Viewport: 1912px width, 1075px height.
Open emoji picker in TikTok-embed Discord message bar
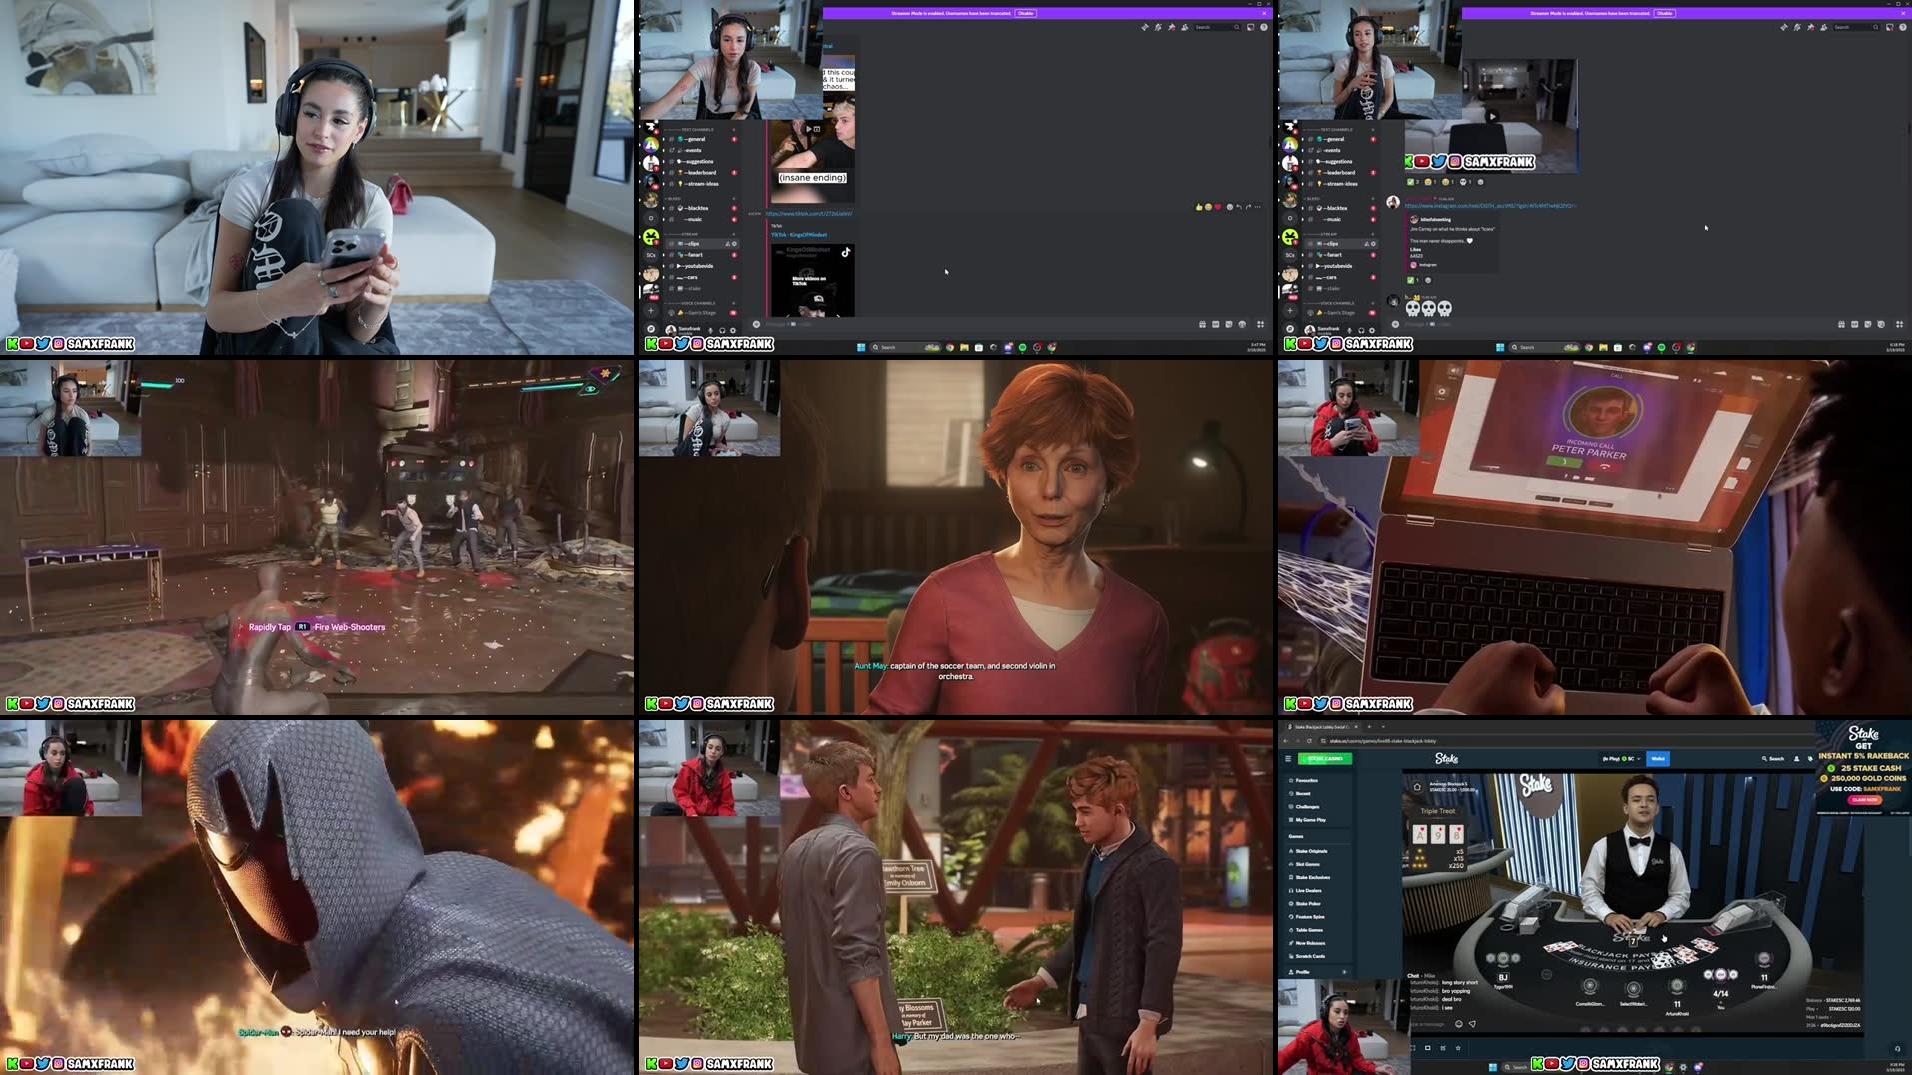[1242, 324]
